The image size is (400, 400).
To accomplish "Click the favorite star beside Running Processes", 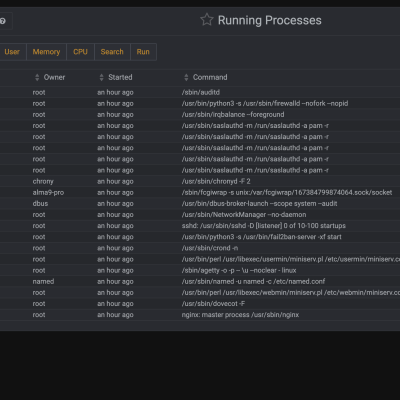I will 207,20.
